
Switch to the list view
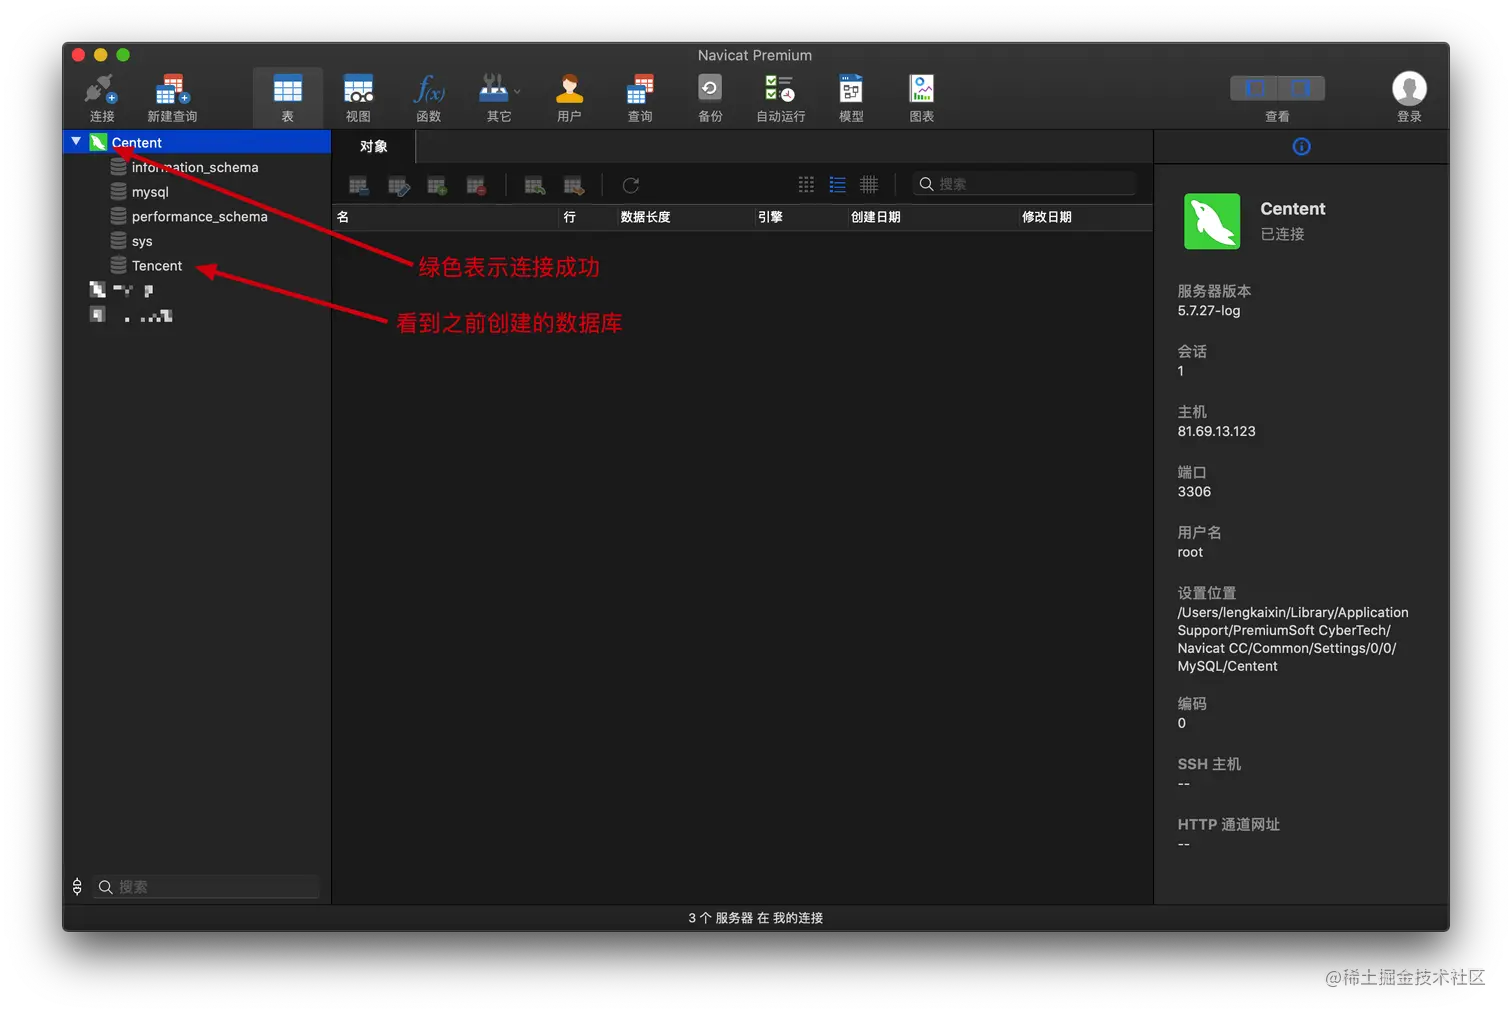click(838, 184)
